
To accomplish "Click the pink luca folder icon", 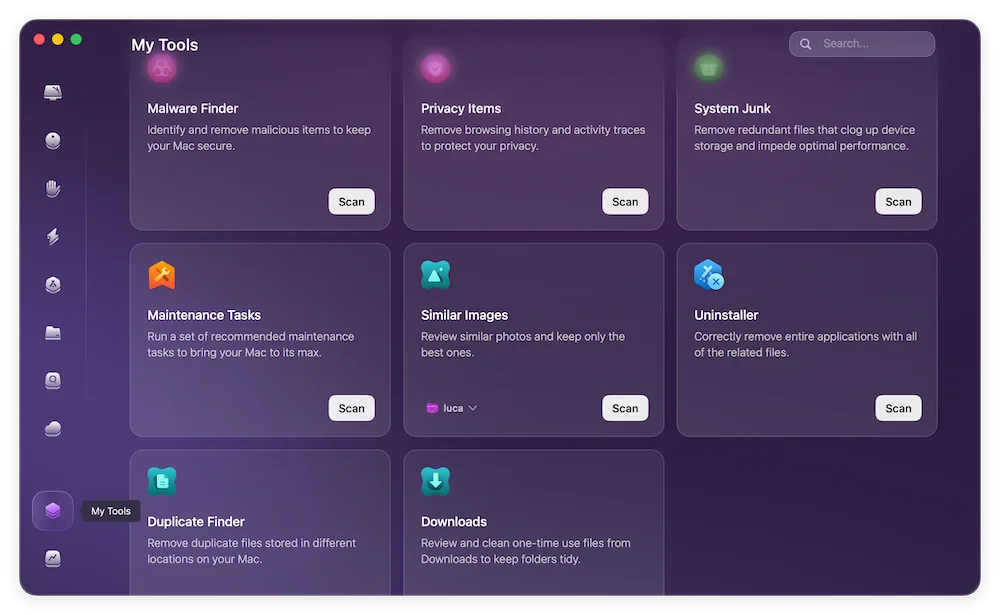I will [432, 408].
